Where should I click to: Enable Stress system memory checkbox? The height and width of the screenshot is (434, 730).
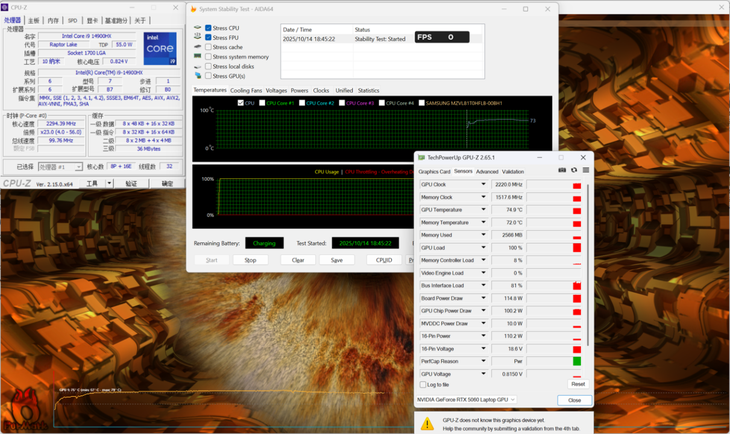(208, 57)
